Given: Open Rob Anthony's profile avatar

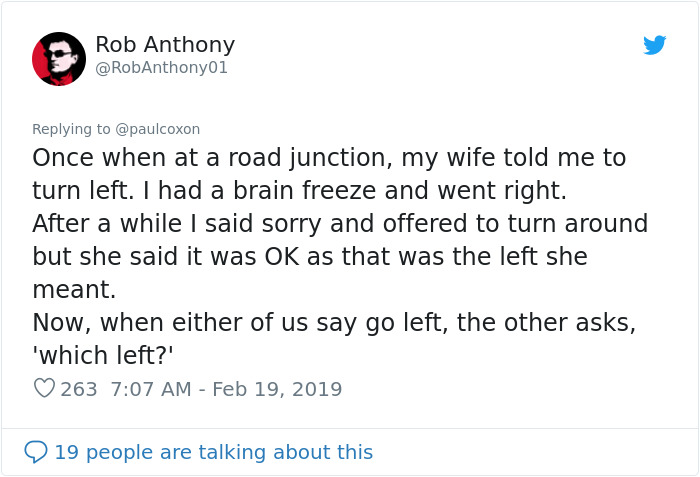Looking at the screenshot, I should [59, 58].
